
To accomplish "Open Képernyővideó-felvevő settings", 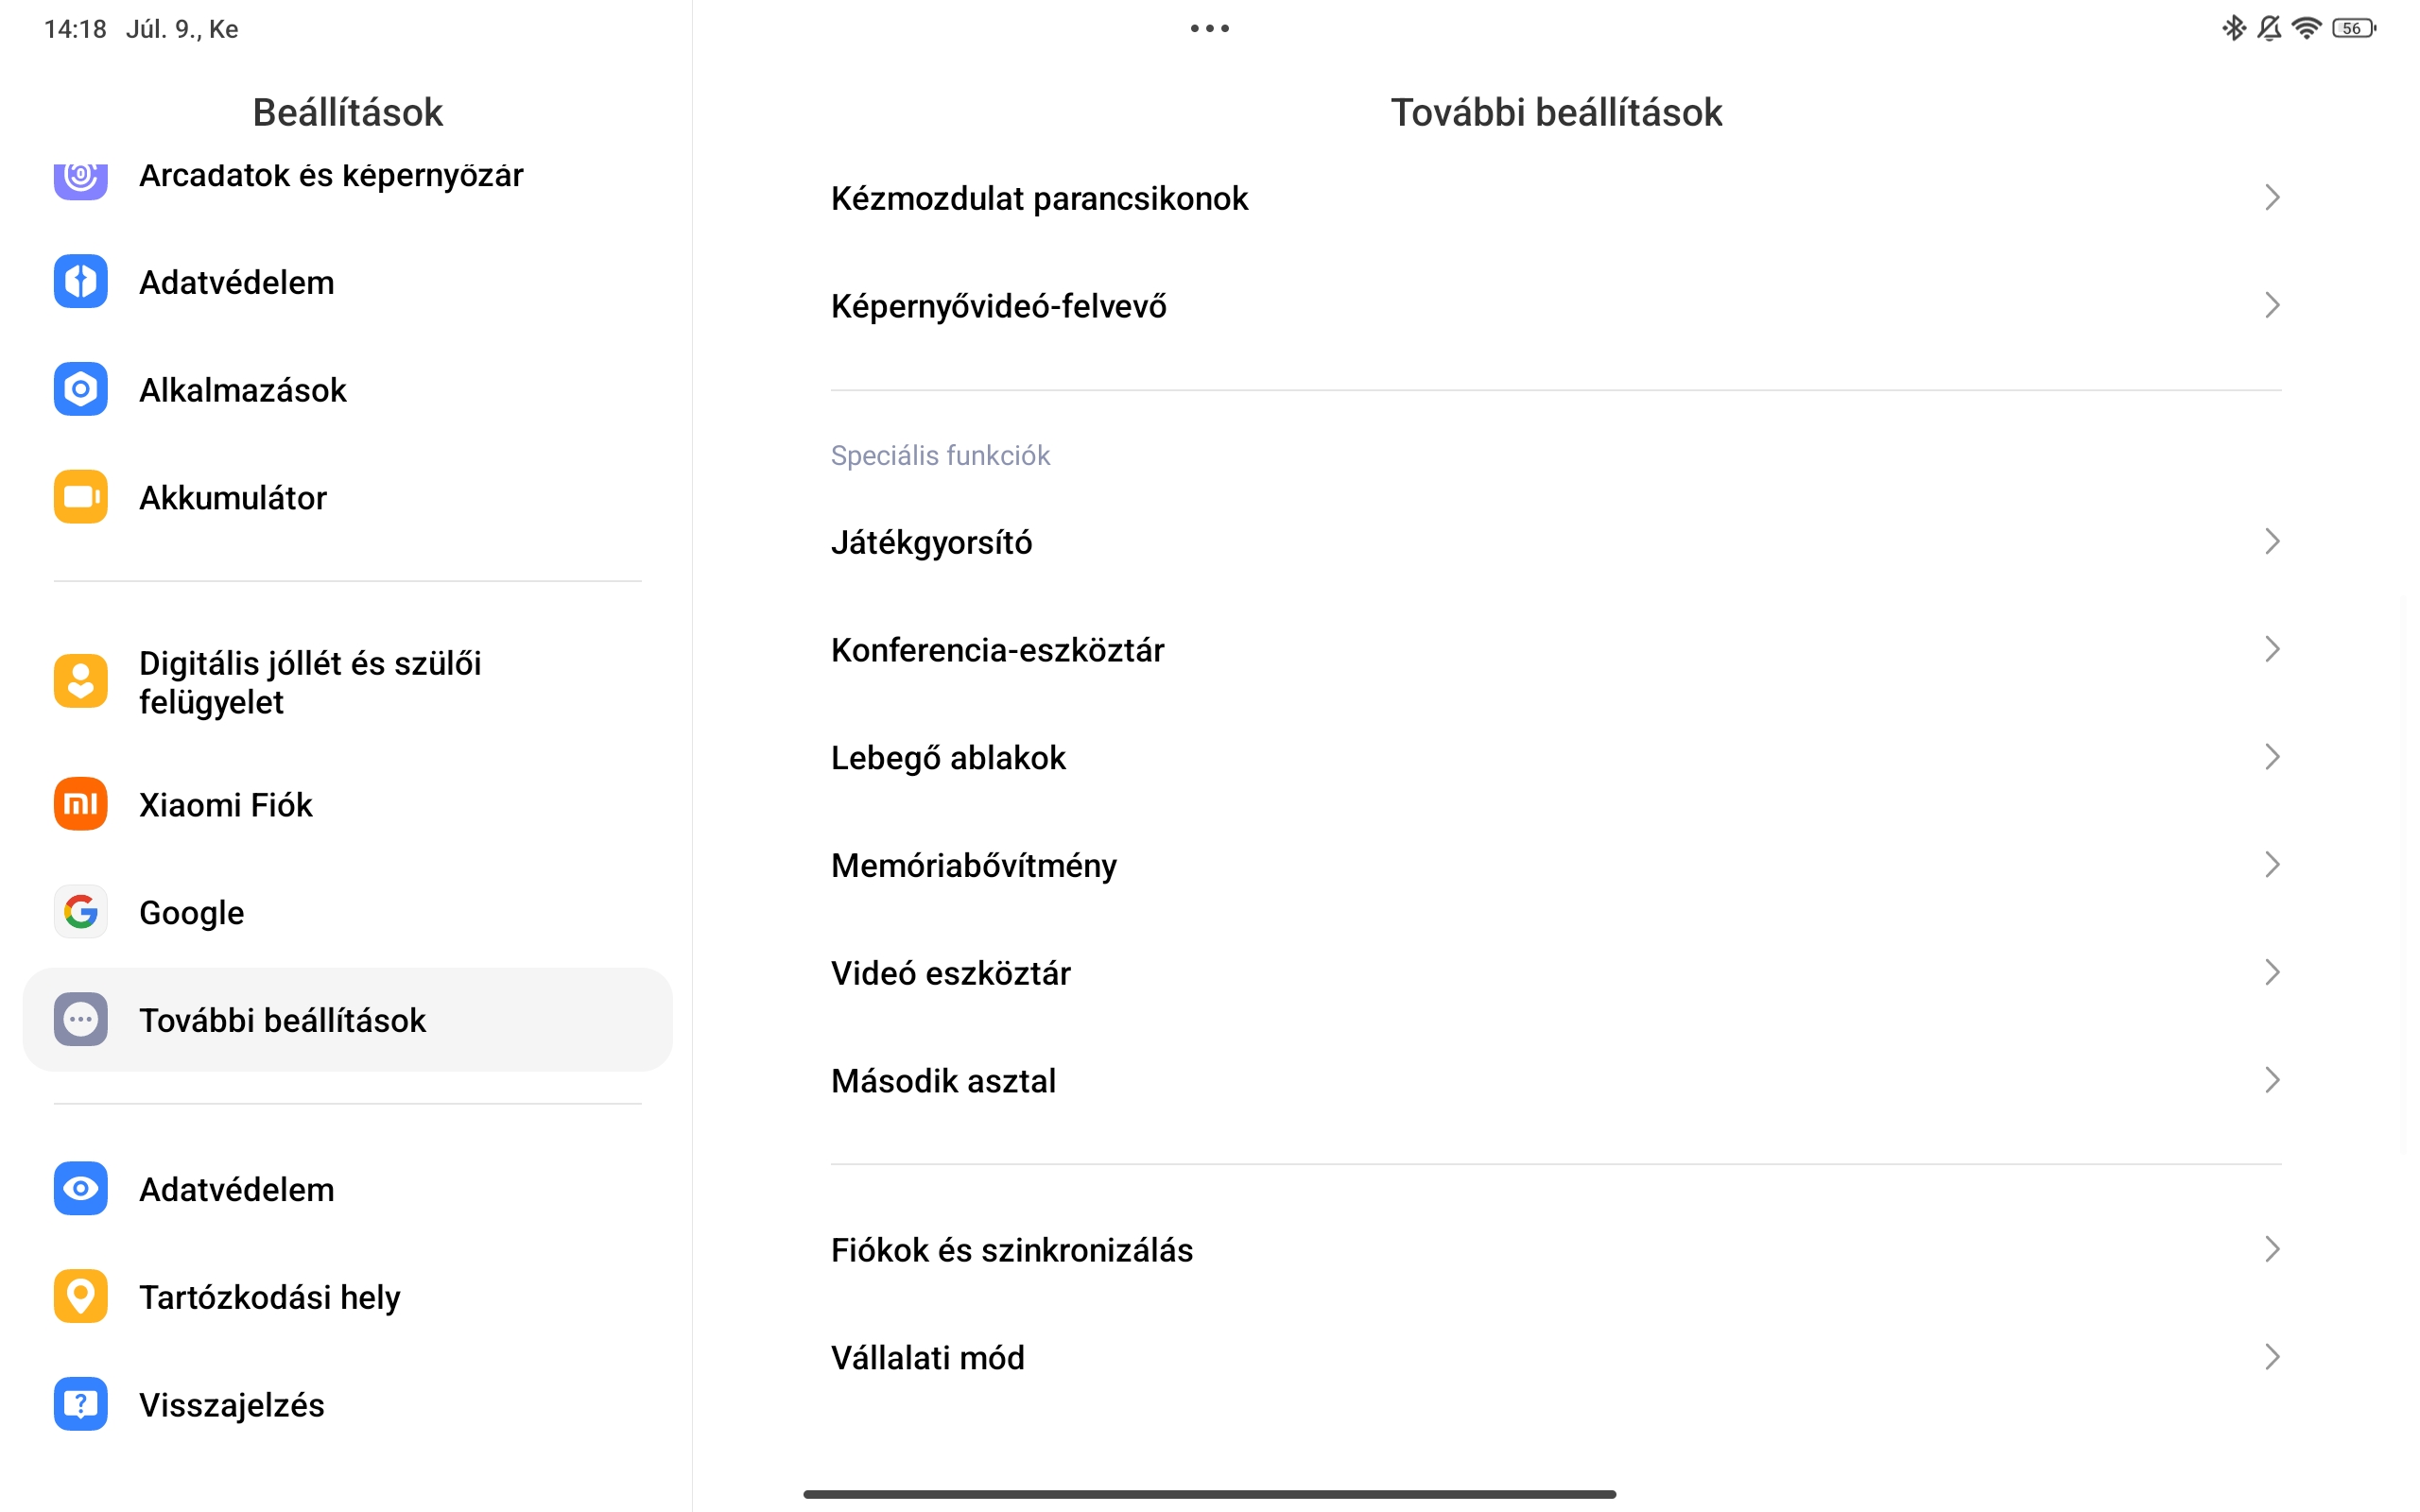I will pos(1555,306).
